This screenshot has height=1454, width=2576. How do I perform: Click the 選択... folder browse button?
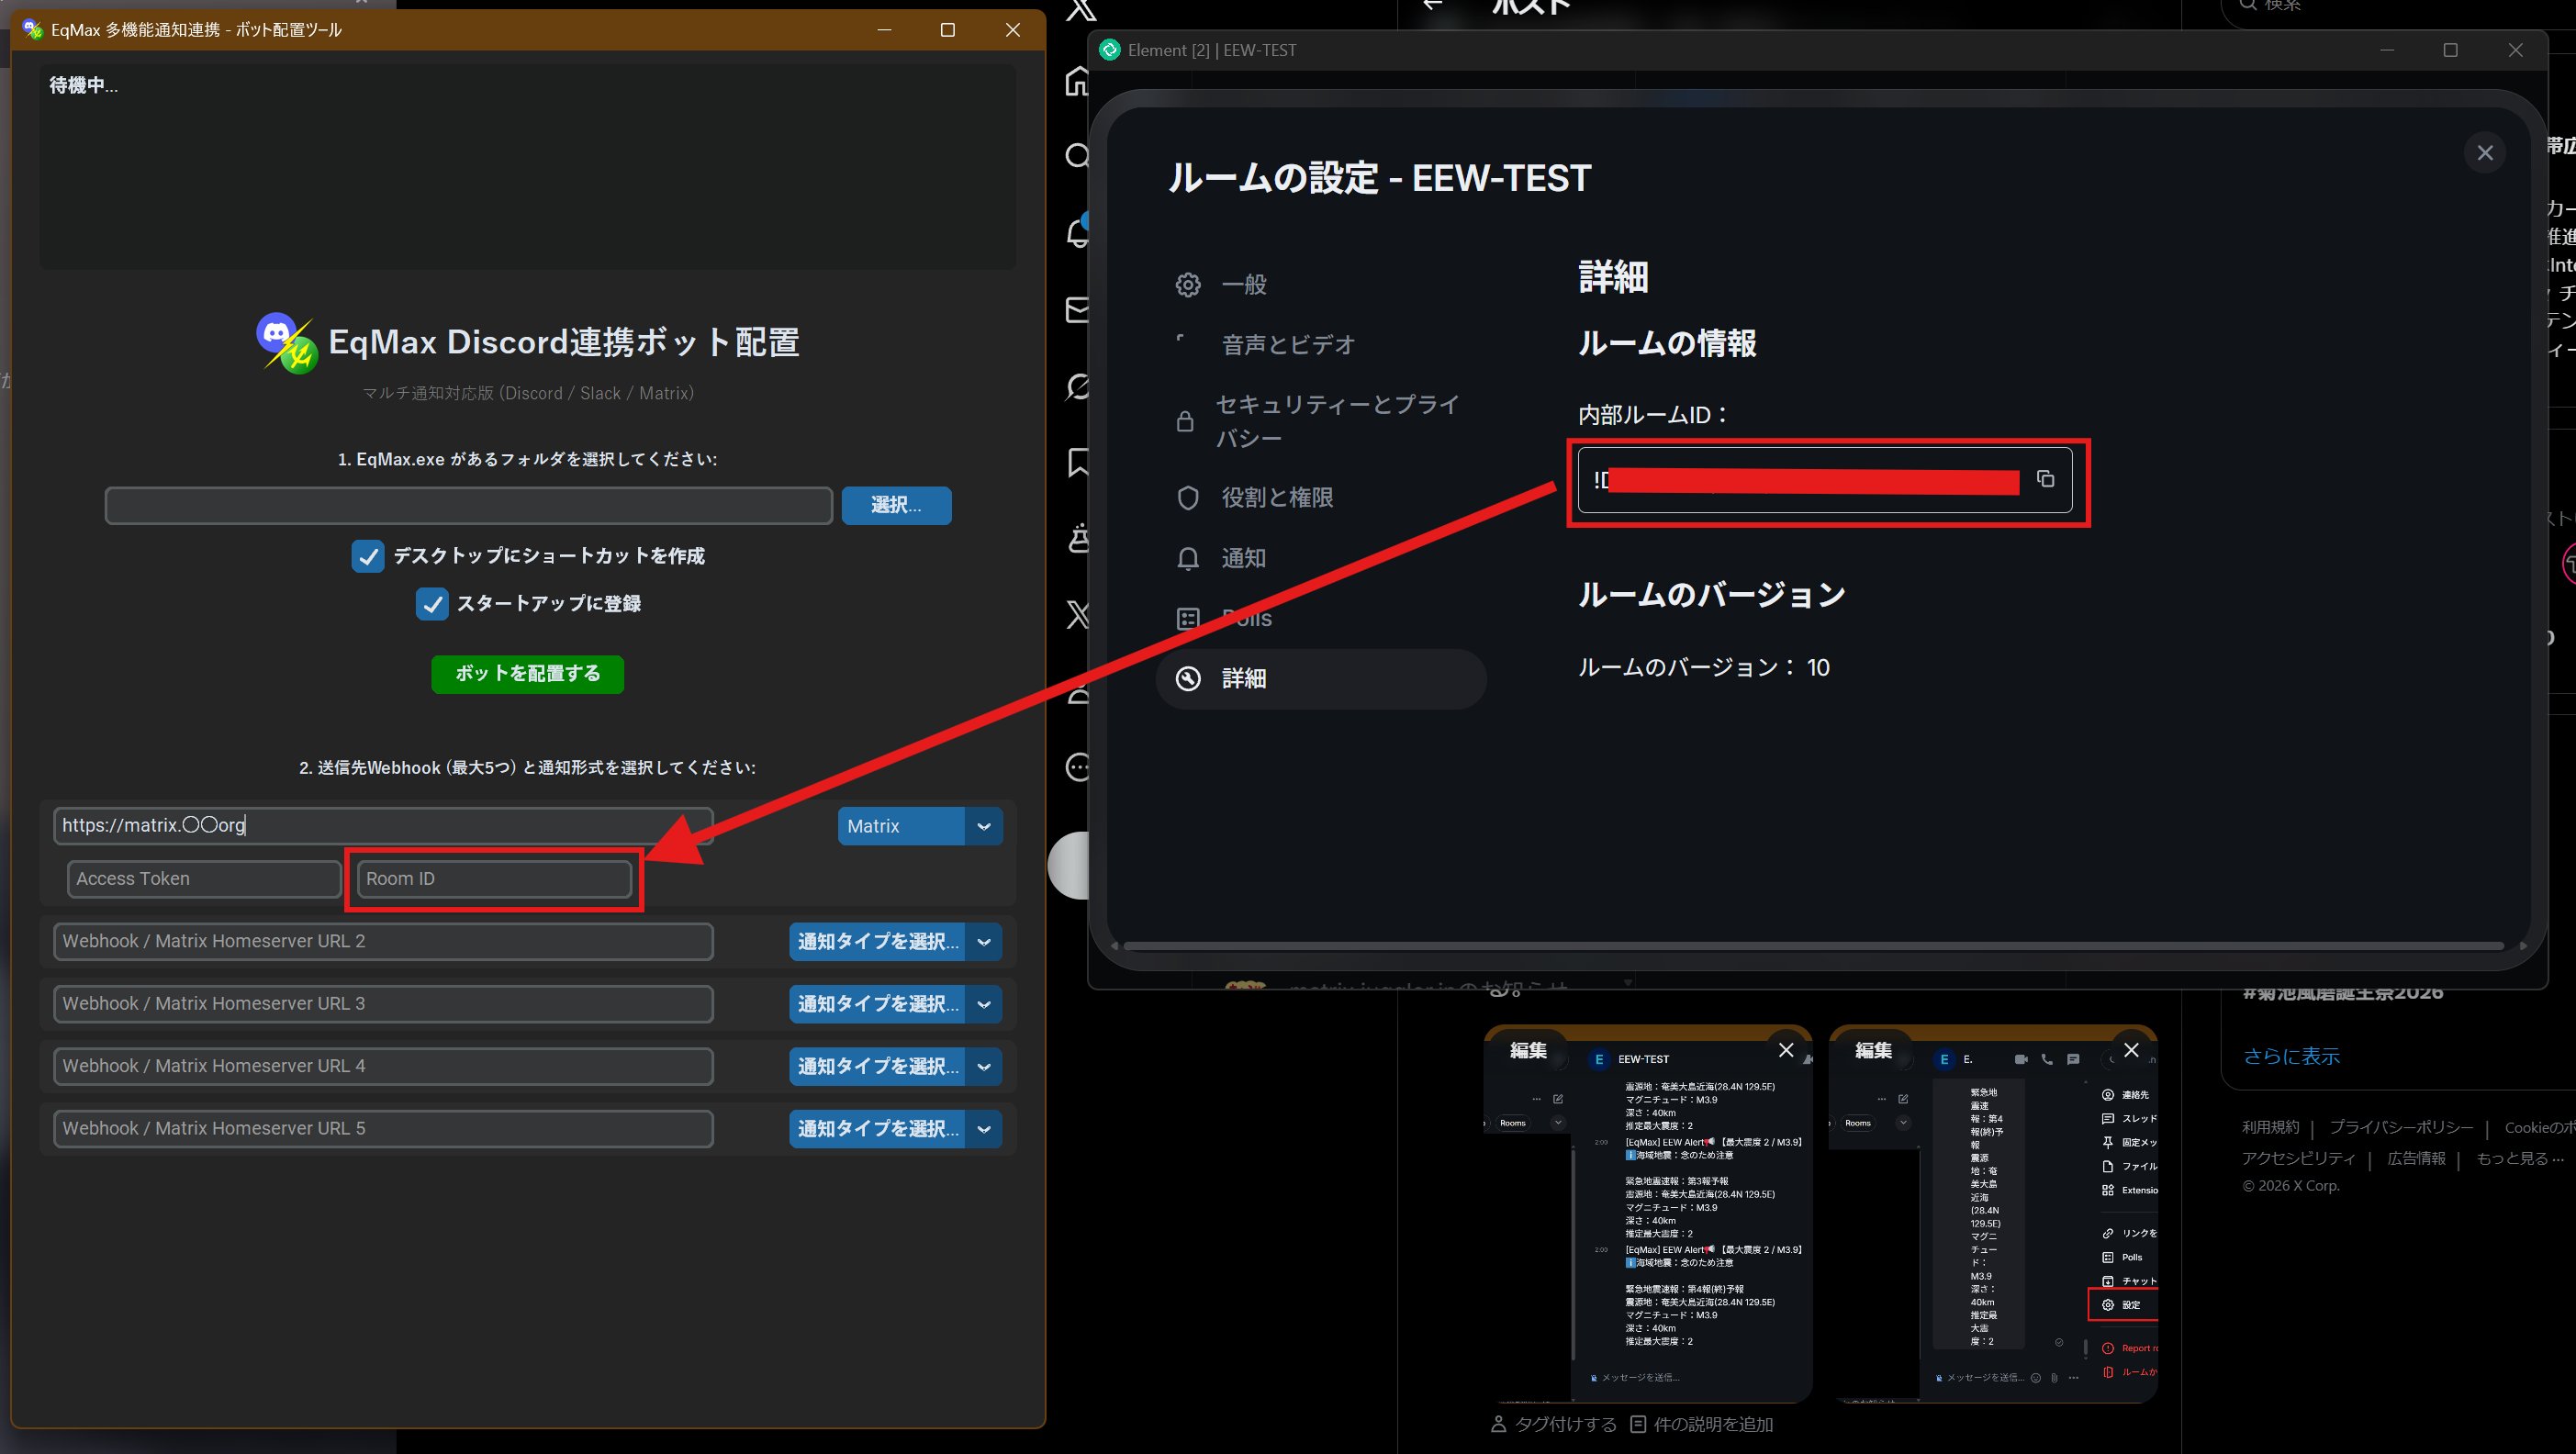(x=895, y=505)
